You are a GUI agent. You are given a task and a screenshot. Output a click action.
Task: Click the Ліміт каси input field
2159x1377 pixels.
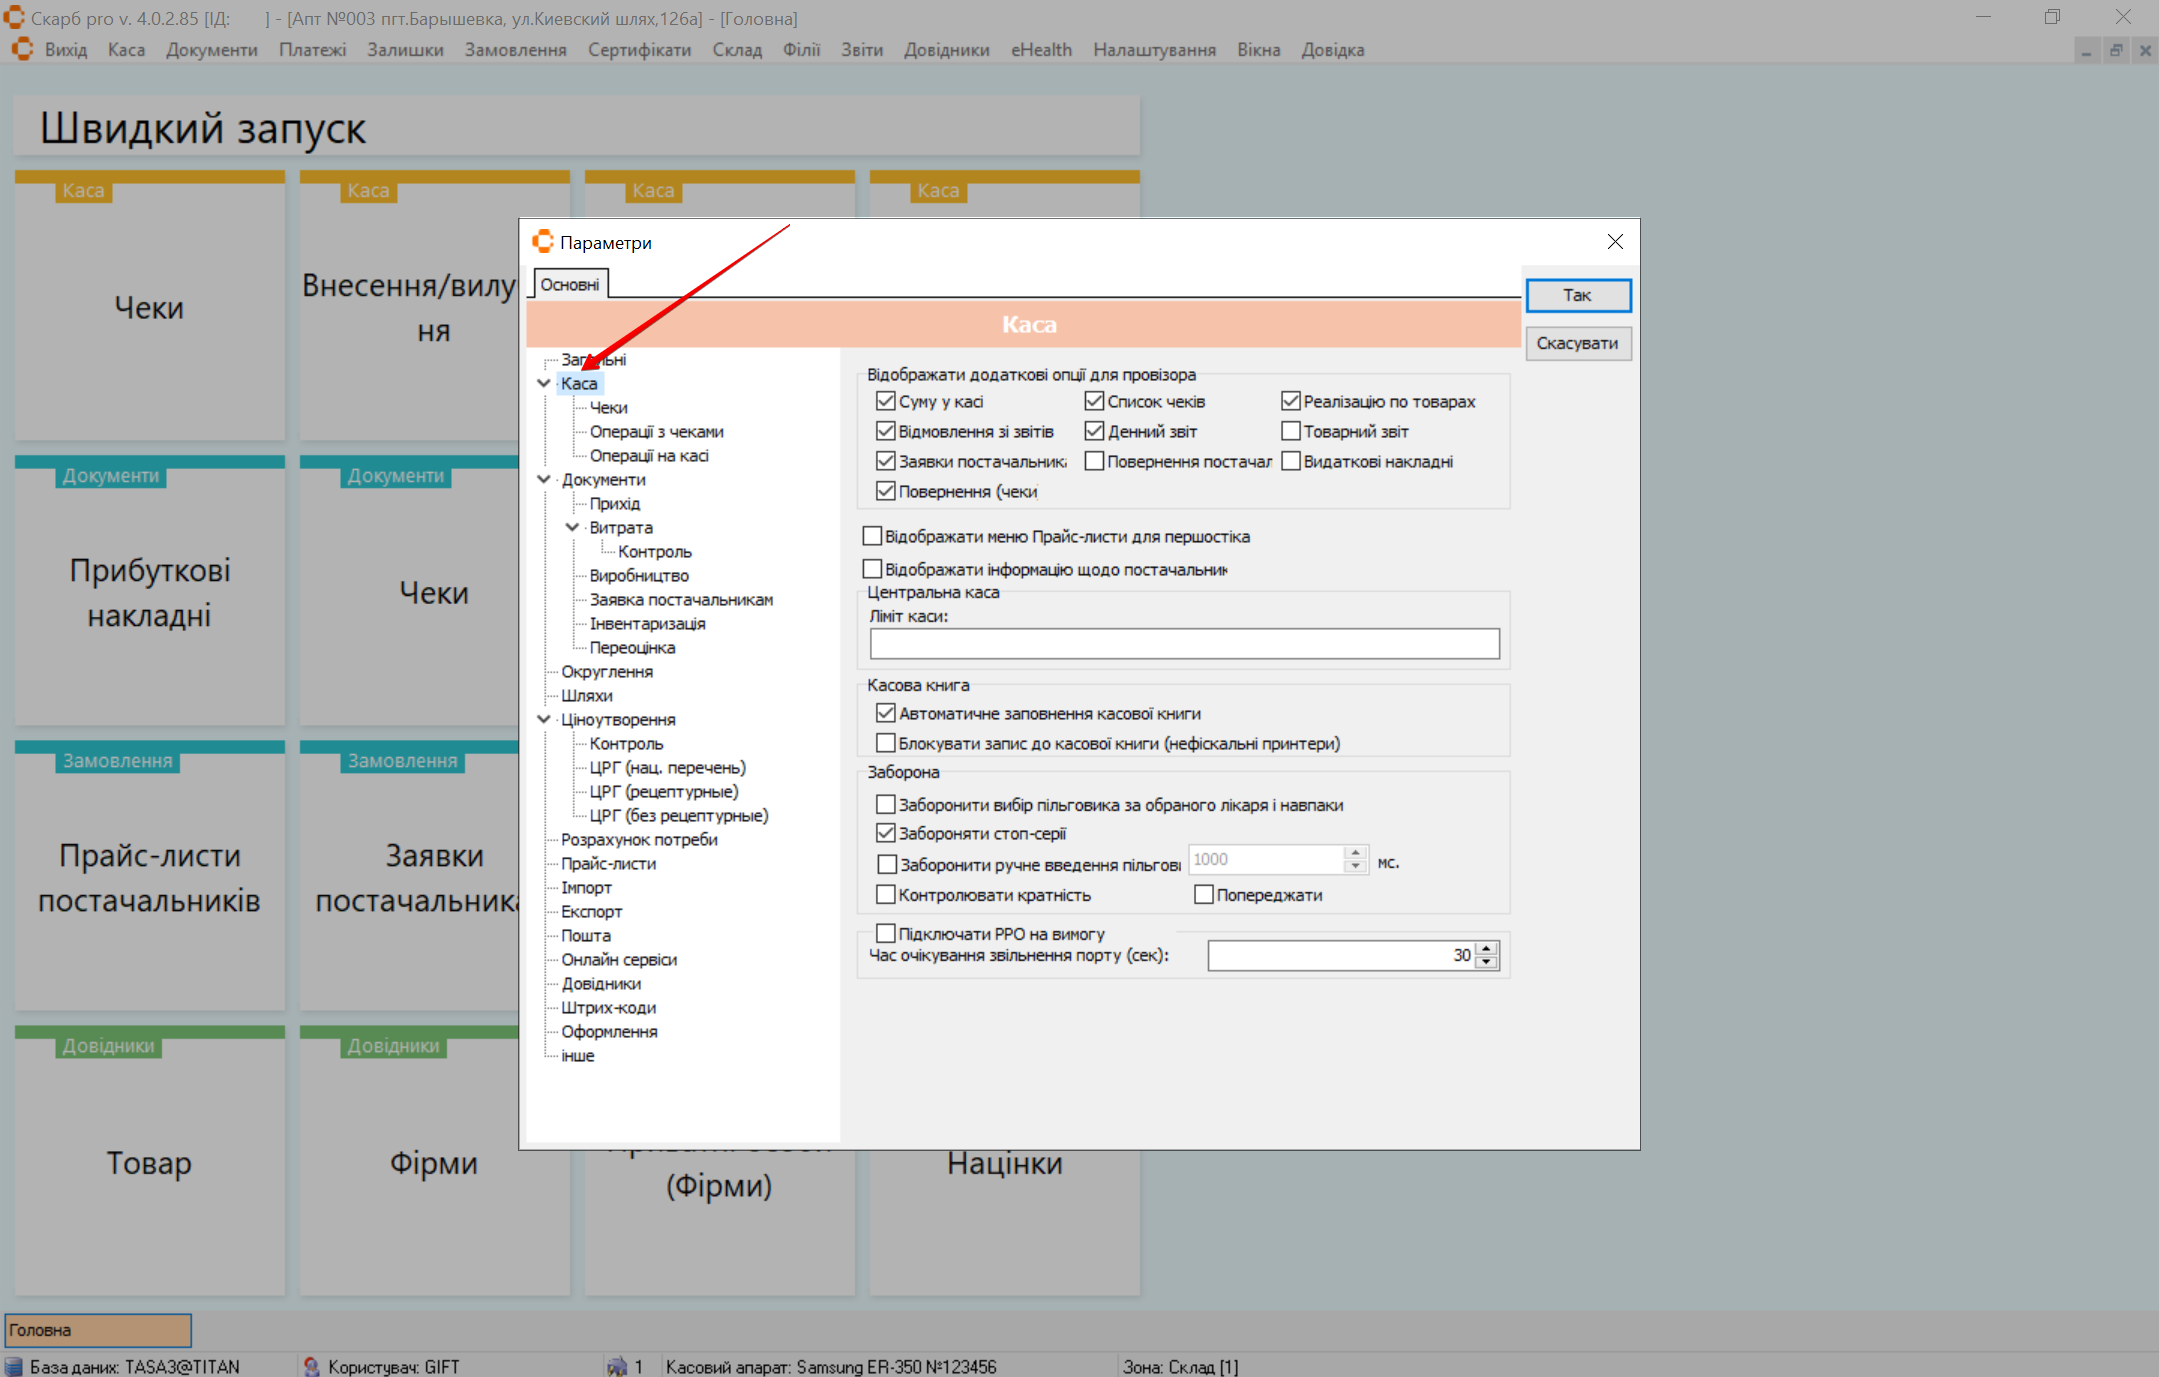(x=1184, y=644)
